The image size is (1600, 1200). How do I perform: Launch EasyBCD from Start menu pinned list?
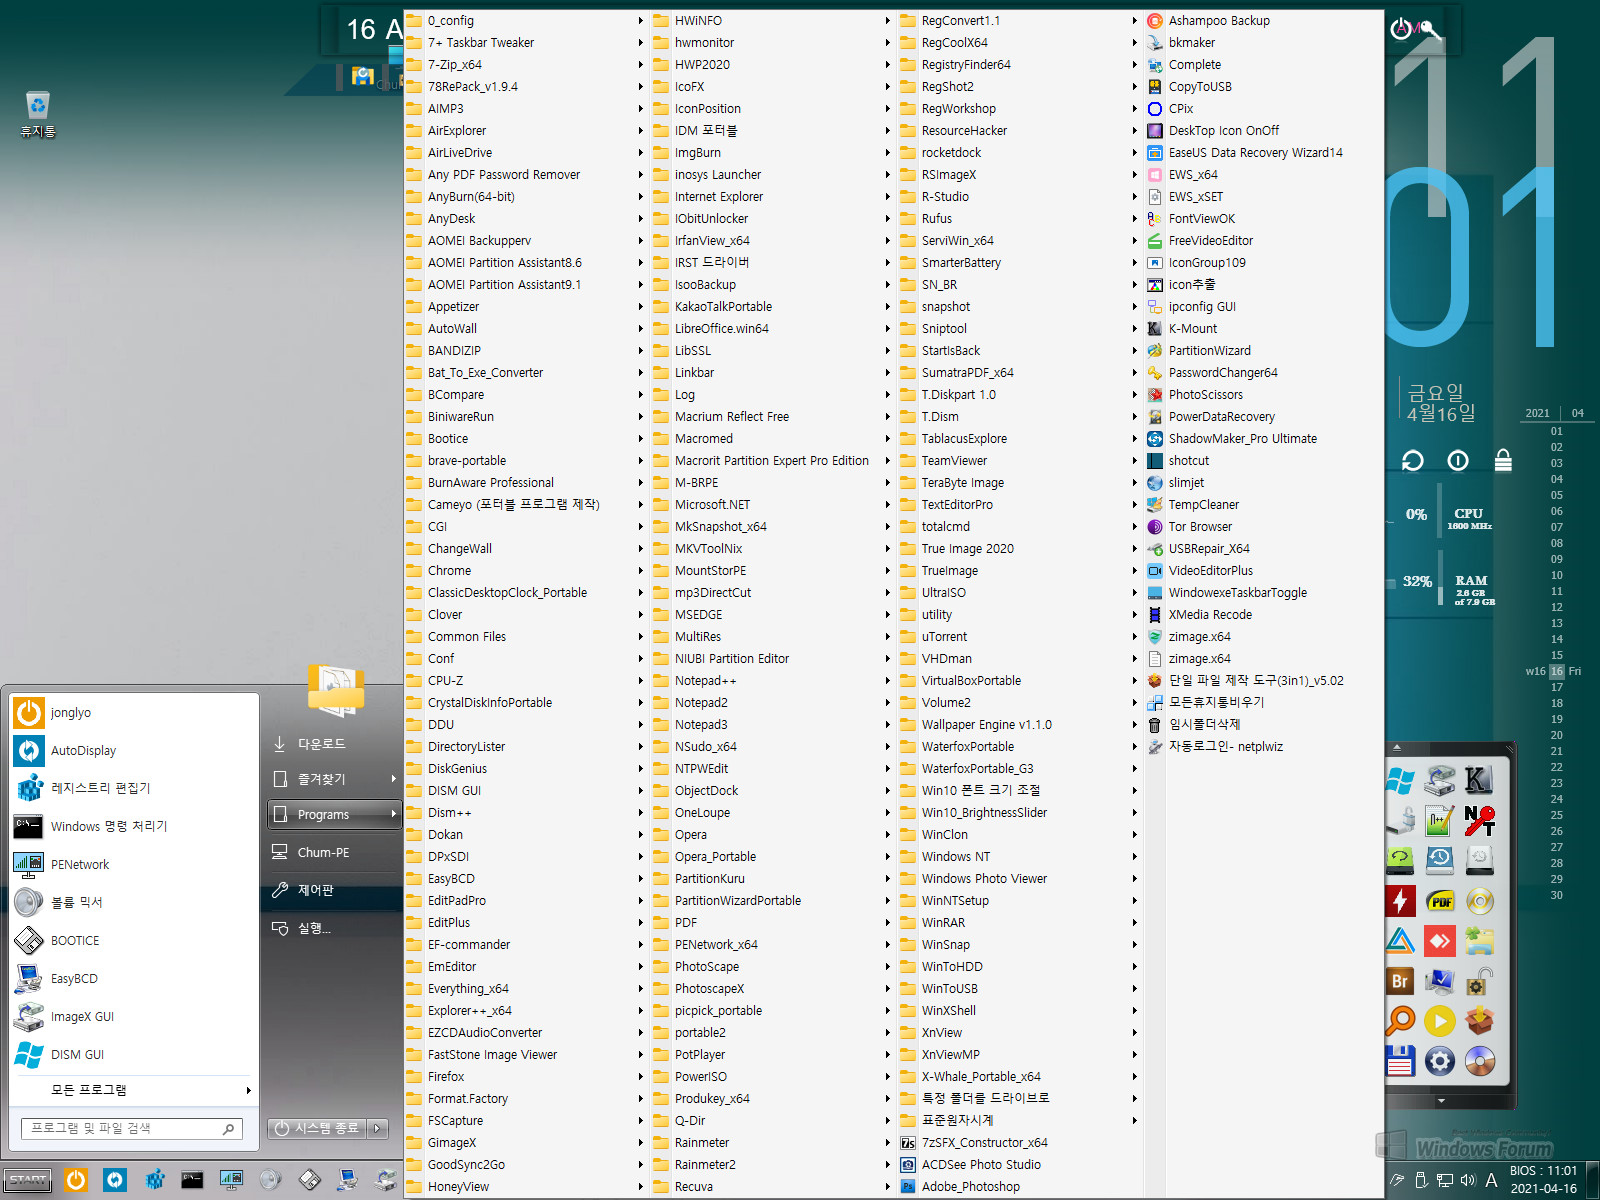(134, 979)
